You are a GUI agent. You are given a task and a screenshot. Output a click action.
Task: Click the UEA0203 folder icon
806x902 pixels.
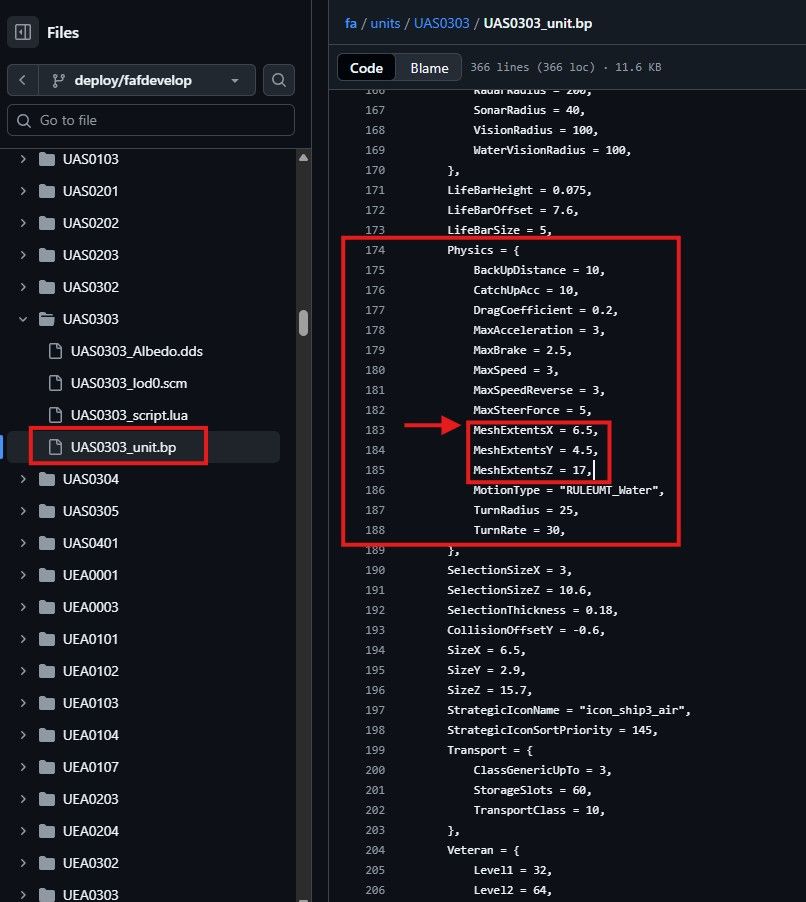(x=47, y=799)
